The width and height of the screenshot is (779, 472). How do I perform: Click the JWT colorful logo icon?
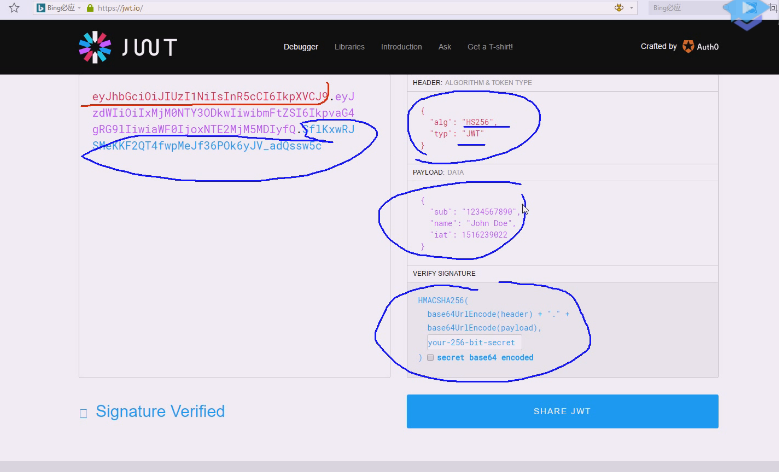click(x=95, y=47)
